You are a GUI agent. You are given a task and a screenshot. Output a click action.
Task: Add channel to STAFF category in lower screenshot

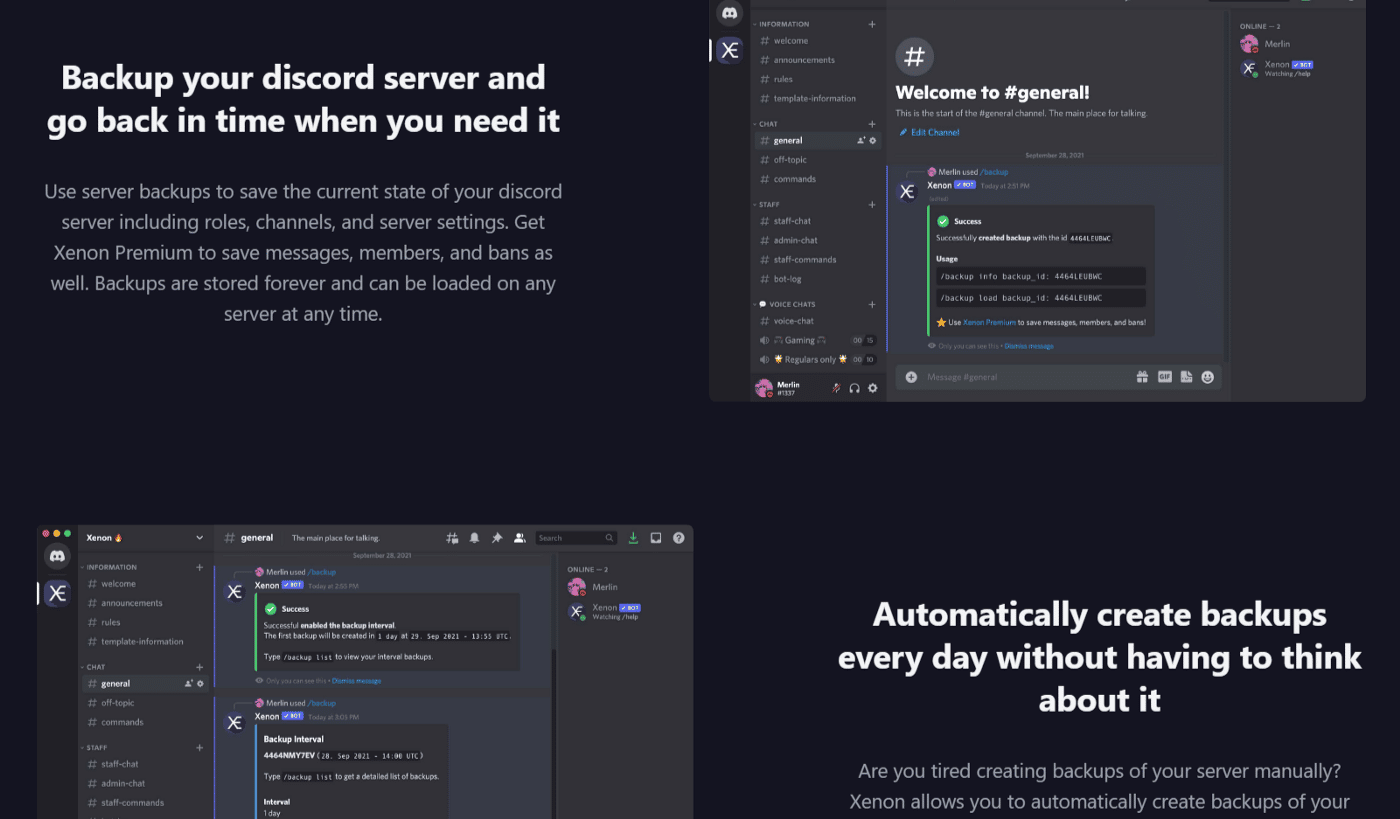point(199,747)
